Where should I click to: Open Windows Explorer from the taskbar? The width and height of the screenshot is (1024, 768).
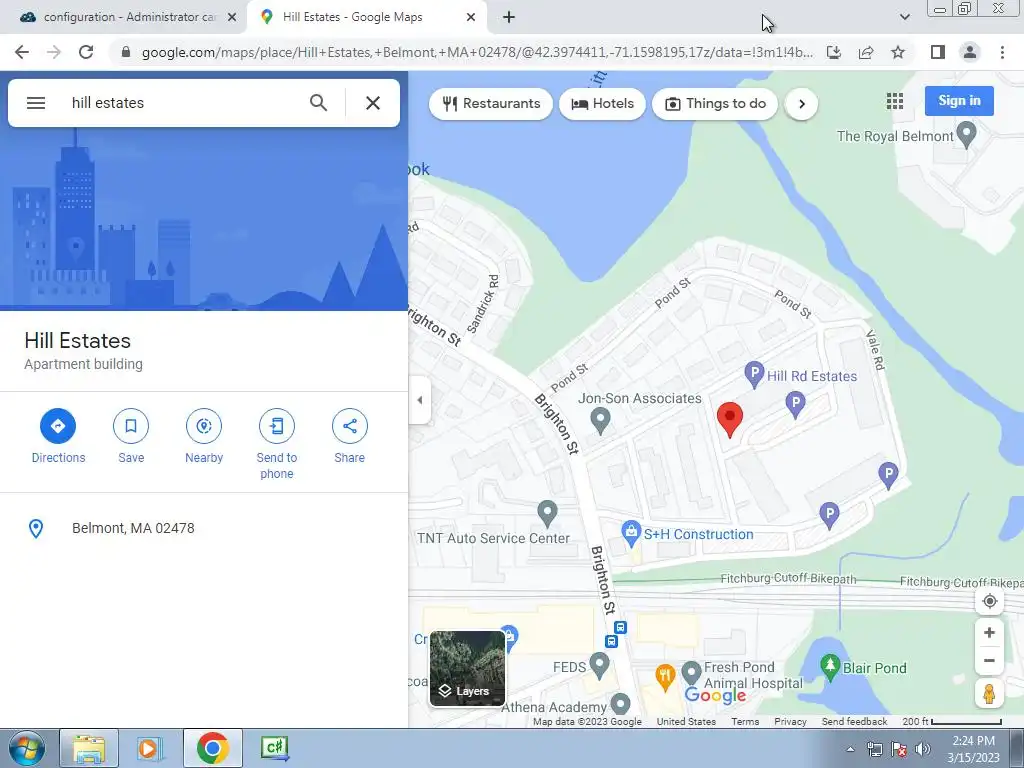click(89, 748)
